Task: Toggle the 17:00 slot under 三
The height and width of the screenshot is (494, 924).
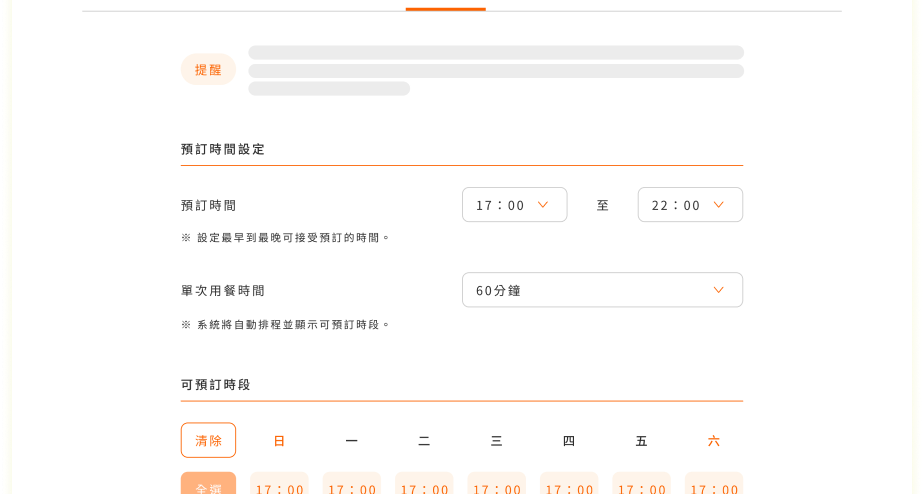Action: [x=497, y=485]
